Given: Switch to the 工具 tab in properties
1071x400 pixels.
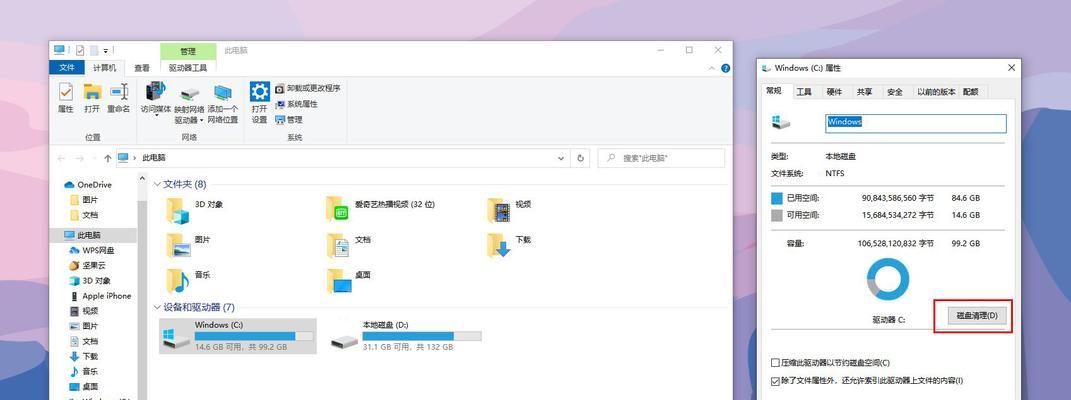Looking at the screenshot, I should [x=804, y=91].
